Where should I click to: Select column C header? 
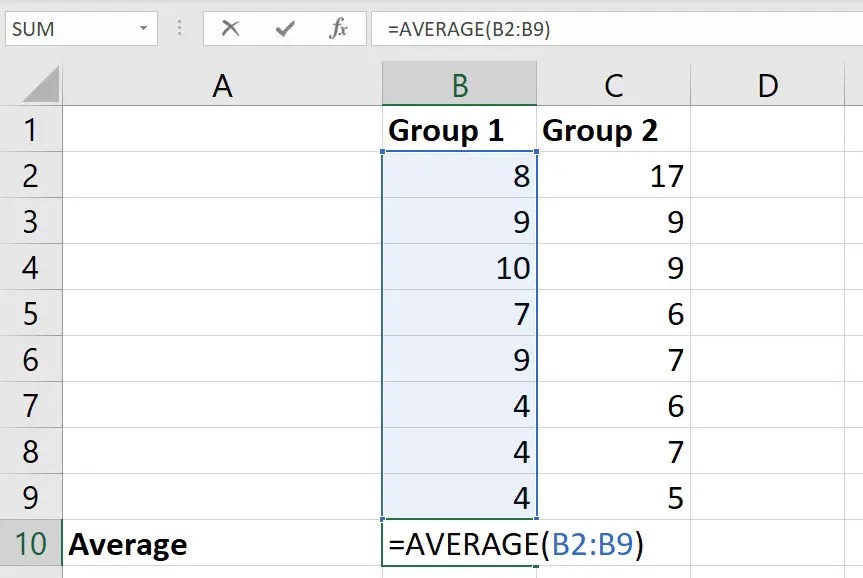coord(613,86)
